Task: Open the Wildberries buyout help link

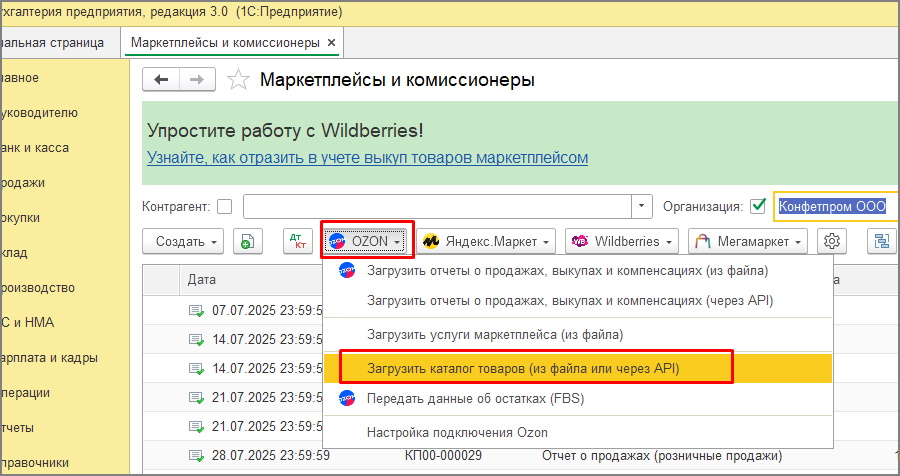Action: (x=367, y=157)
